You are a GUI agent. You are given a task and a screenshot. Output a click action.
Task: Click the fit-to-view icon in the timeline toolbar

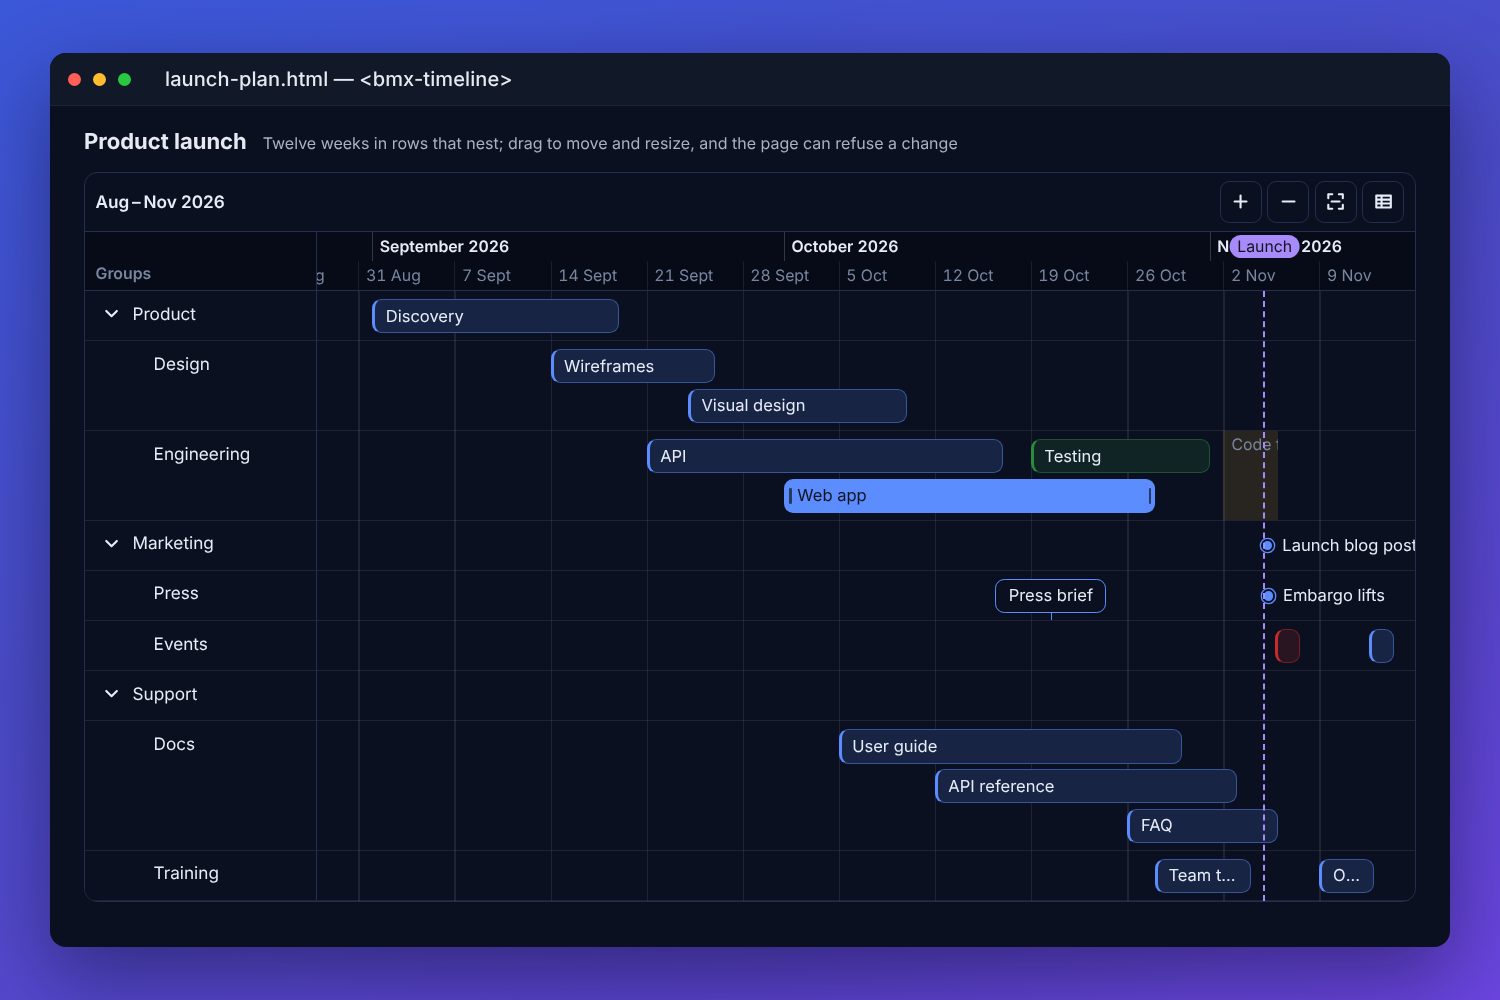coord(1336,202)
